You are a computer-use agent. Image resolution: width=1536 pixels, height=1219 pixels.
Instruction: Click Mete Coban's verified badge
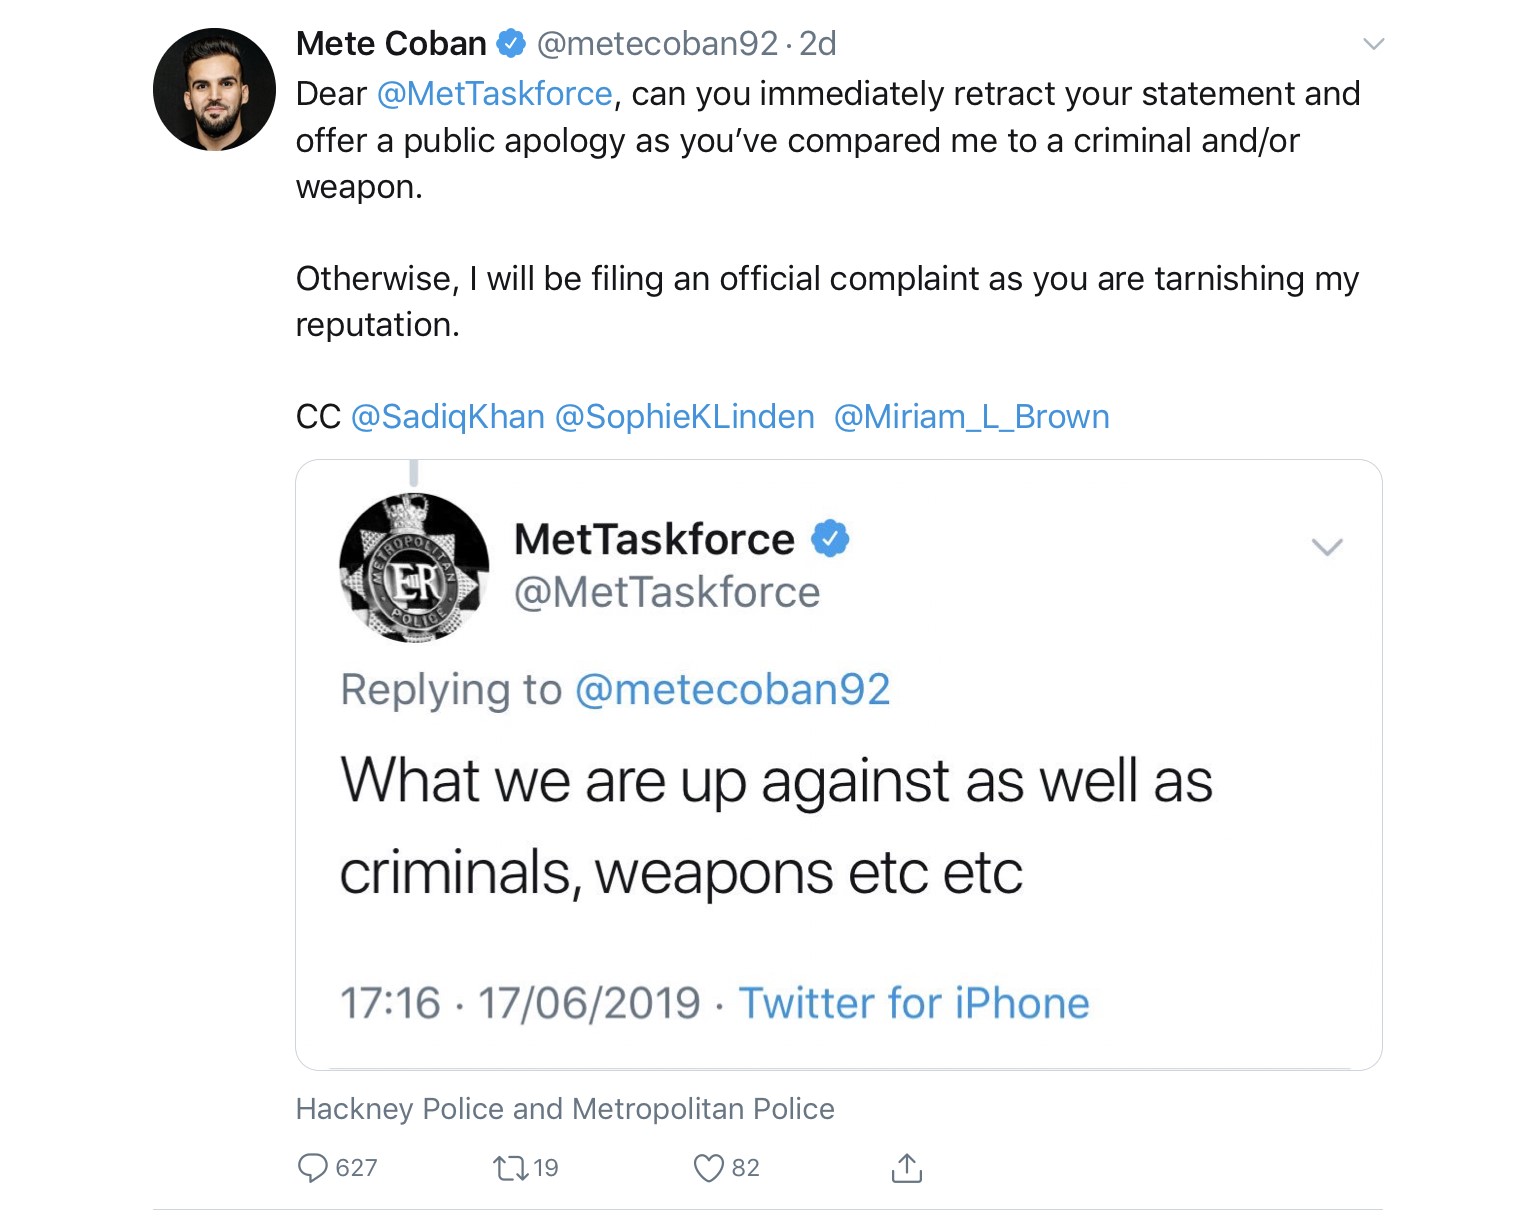tap(511, 43)
